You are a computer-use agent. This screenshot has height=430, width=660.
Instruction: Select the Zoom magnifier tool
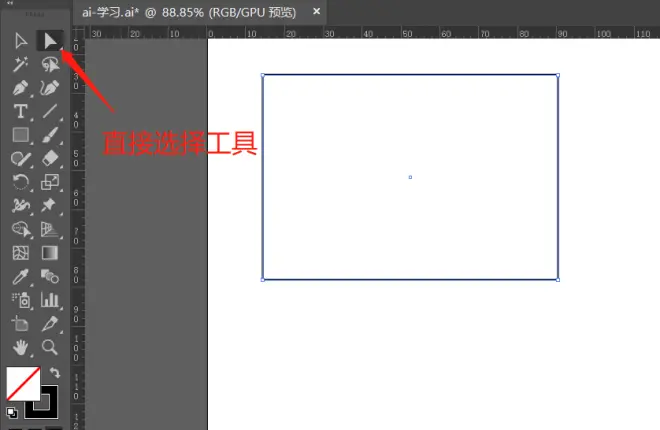coord(50,348)
